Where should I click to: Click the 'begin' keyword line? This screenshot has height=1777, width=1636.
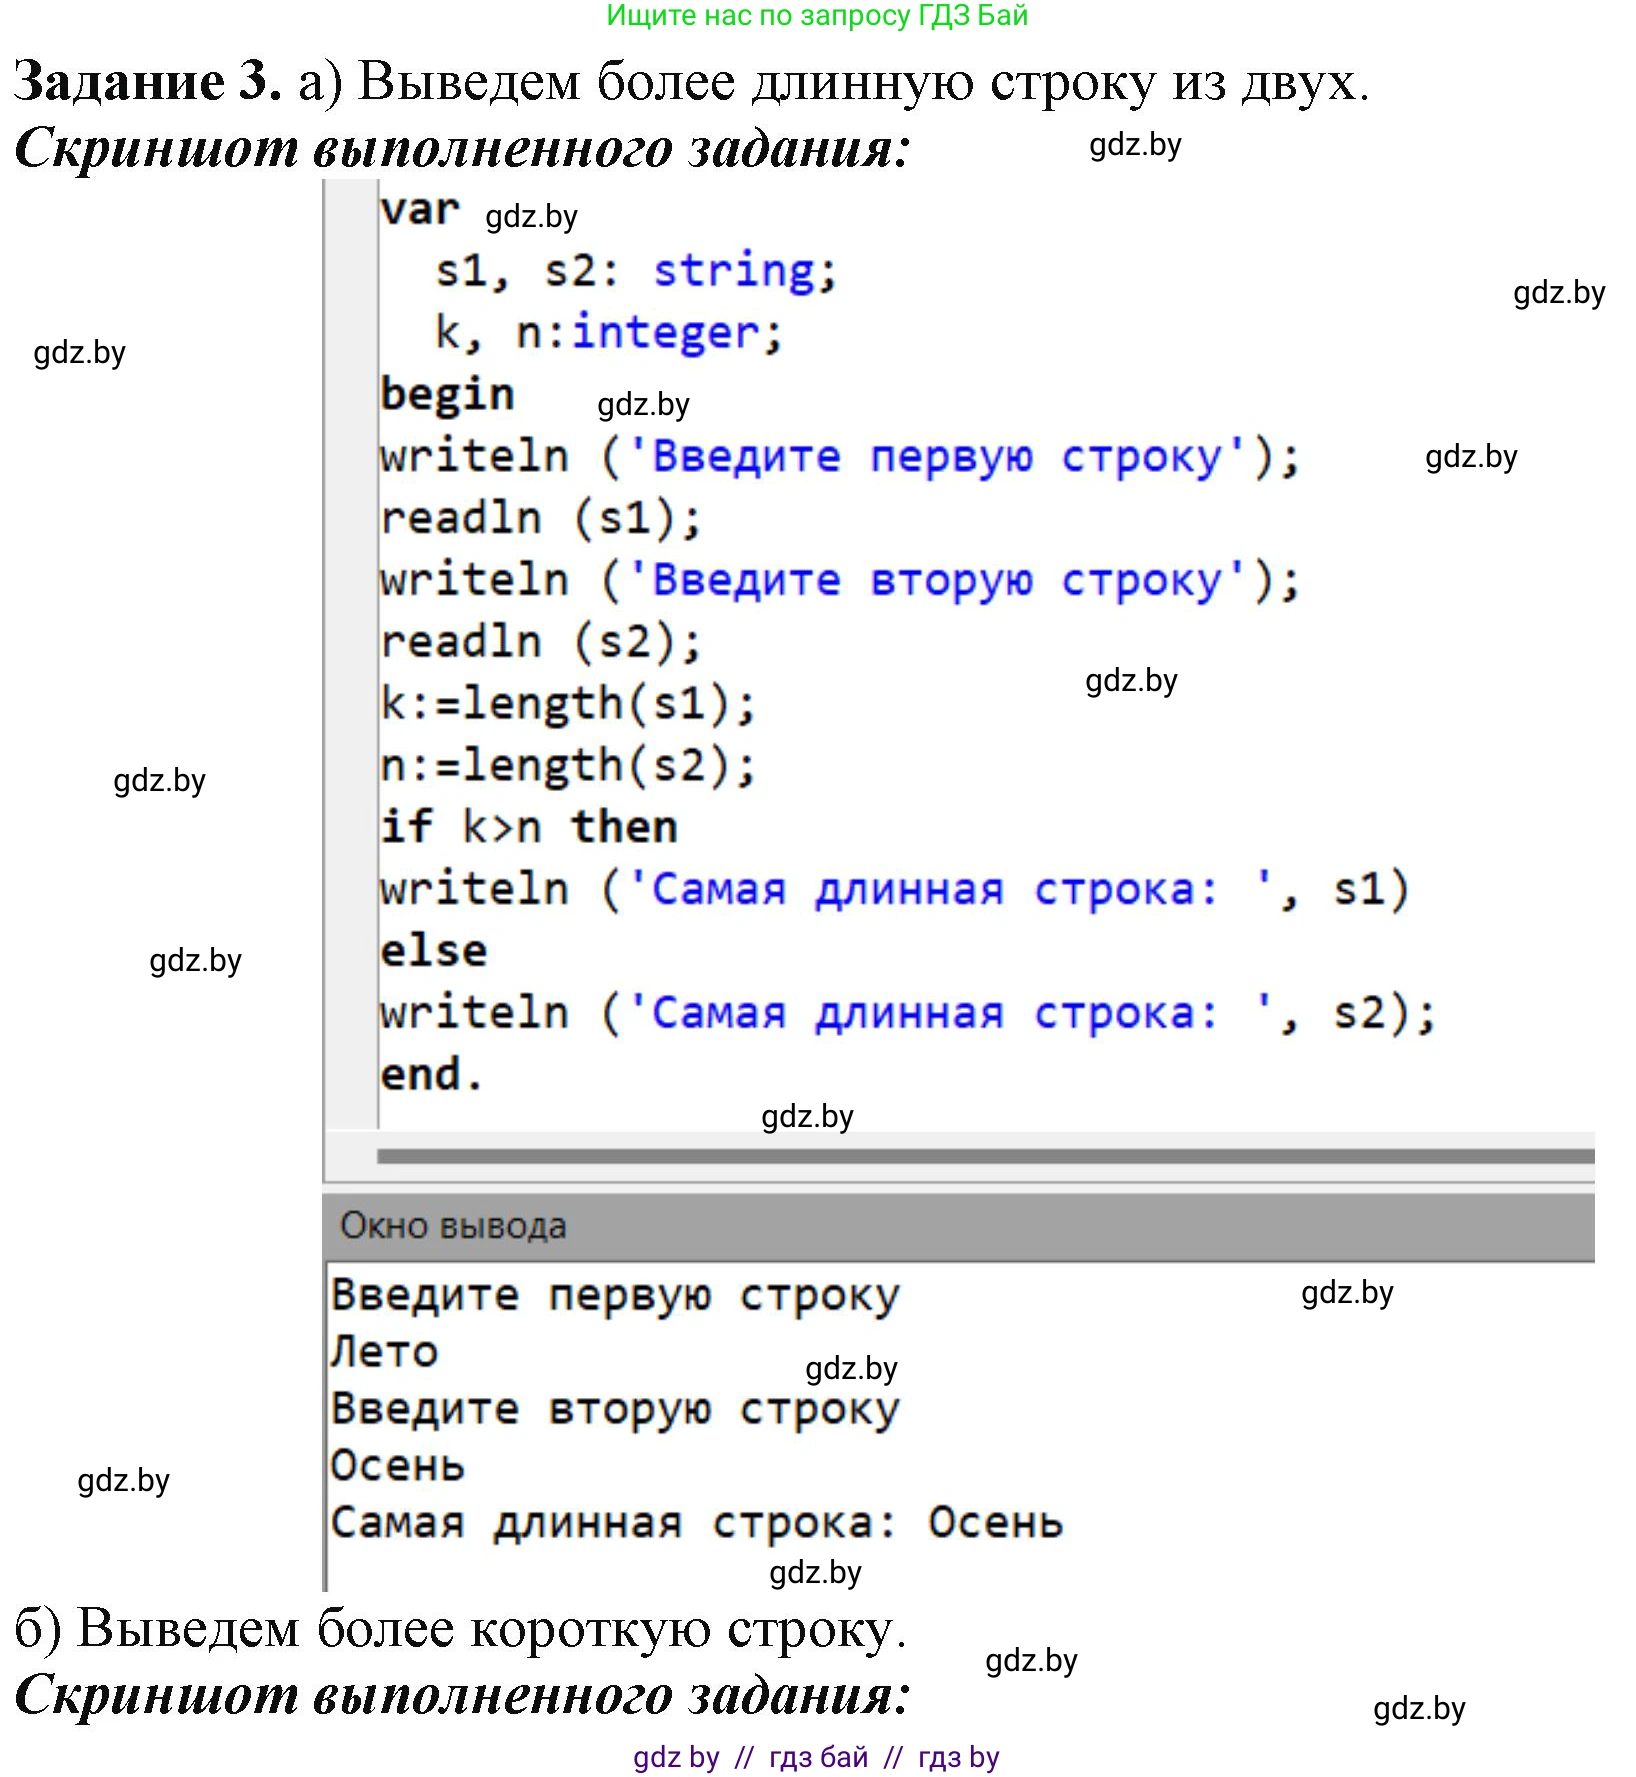(447, 394)
